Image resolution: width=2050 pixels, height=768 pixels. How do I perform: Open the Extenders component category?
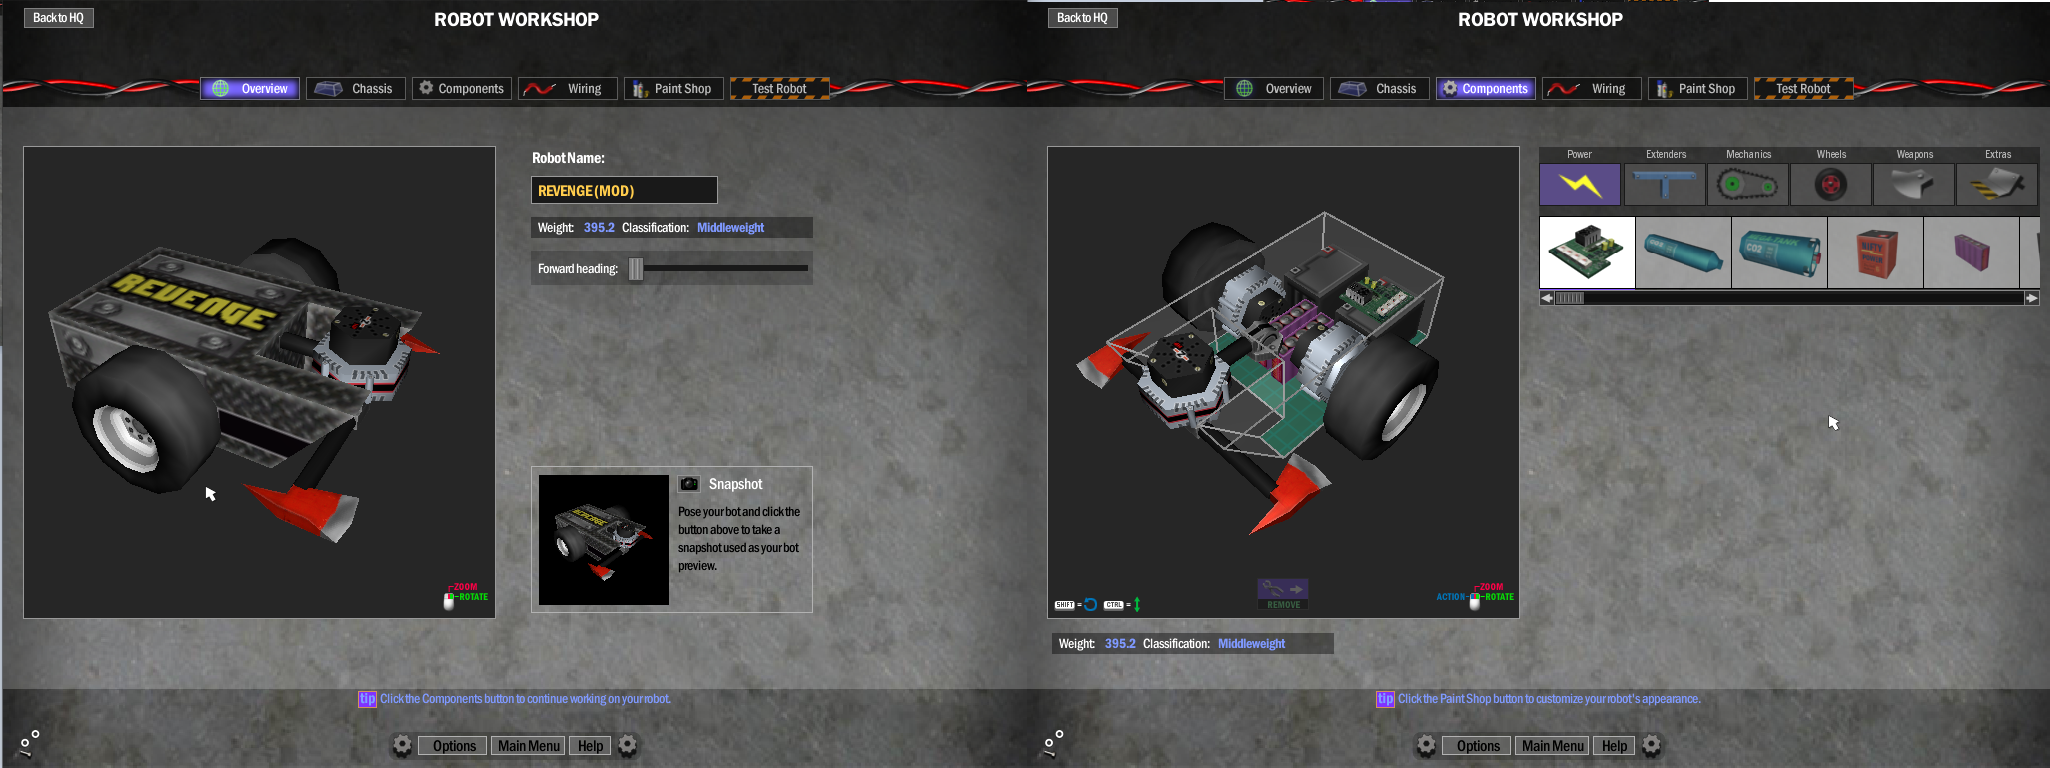(1664, 185)
